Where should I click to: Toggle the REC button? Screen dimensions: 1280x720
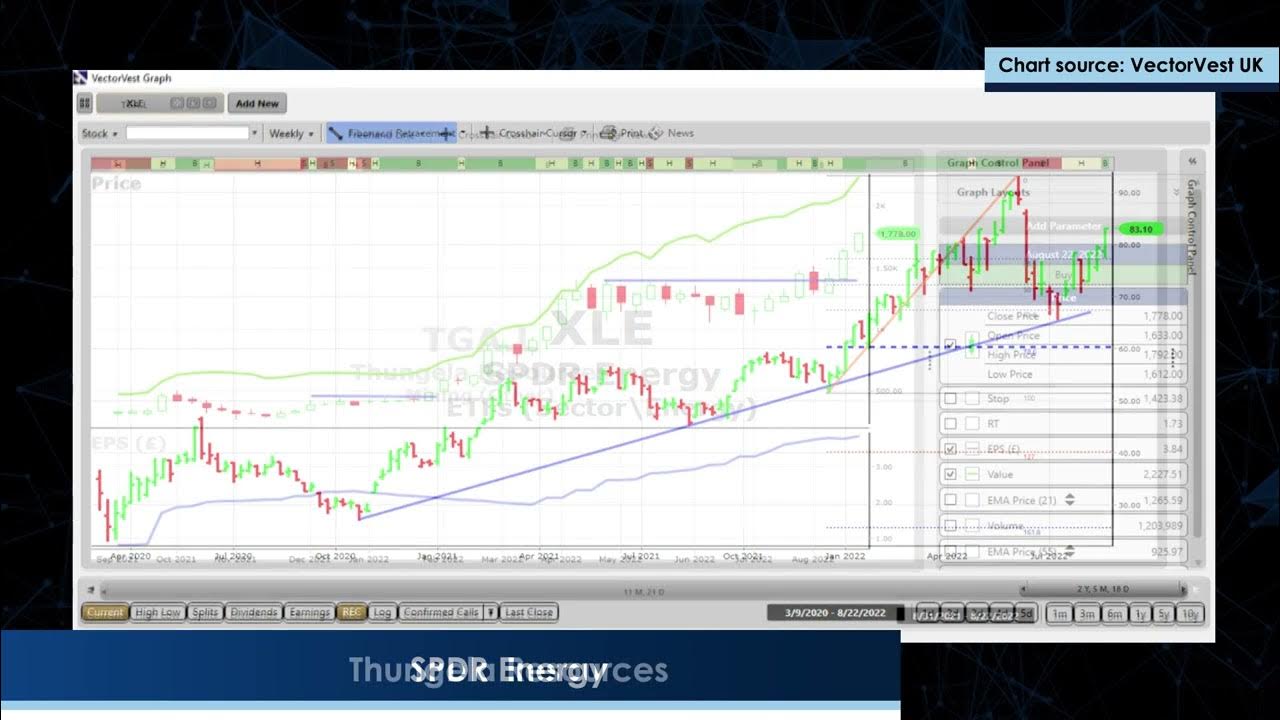point(351,612)
